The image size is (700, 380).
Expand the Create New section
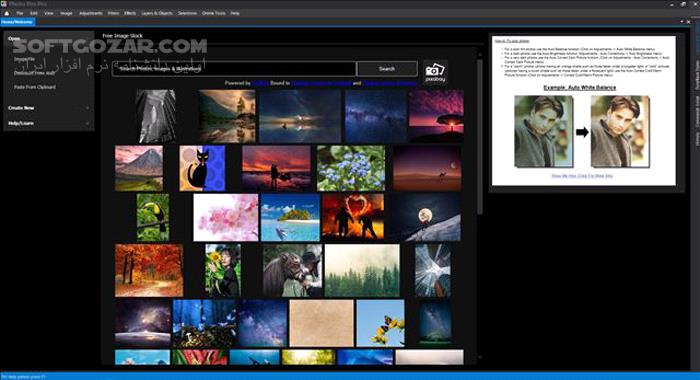tap(49, 108)
